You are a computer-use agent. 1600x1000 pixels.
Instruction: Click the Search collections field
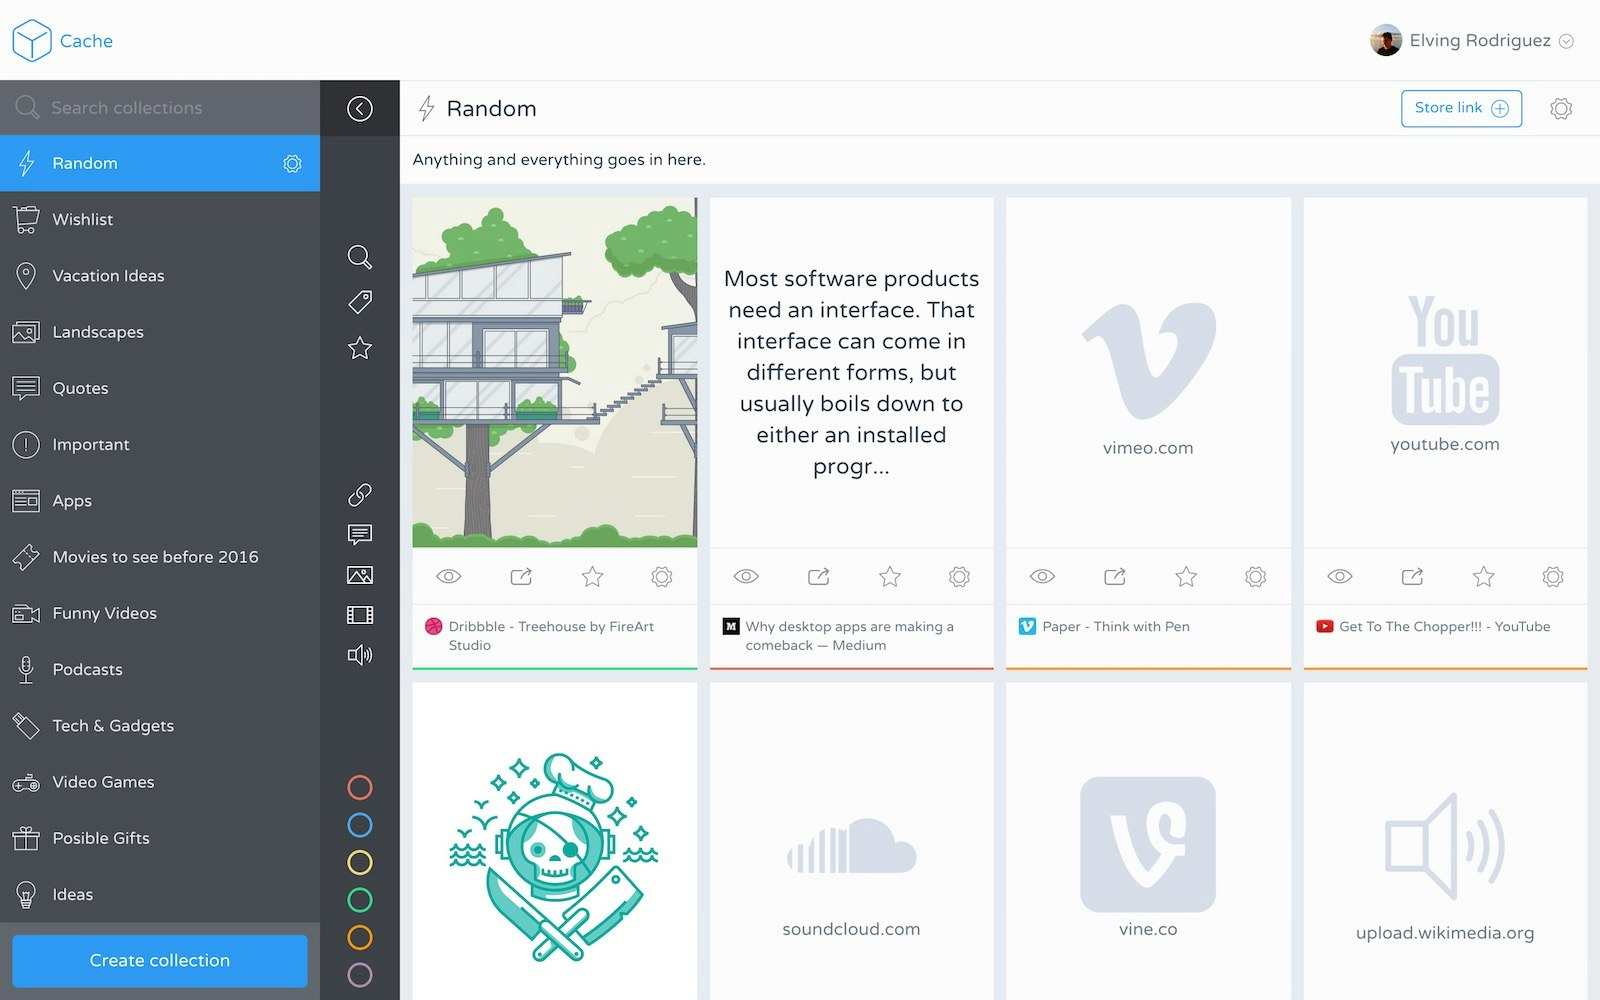(160, 108)
